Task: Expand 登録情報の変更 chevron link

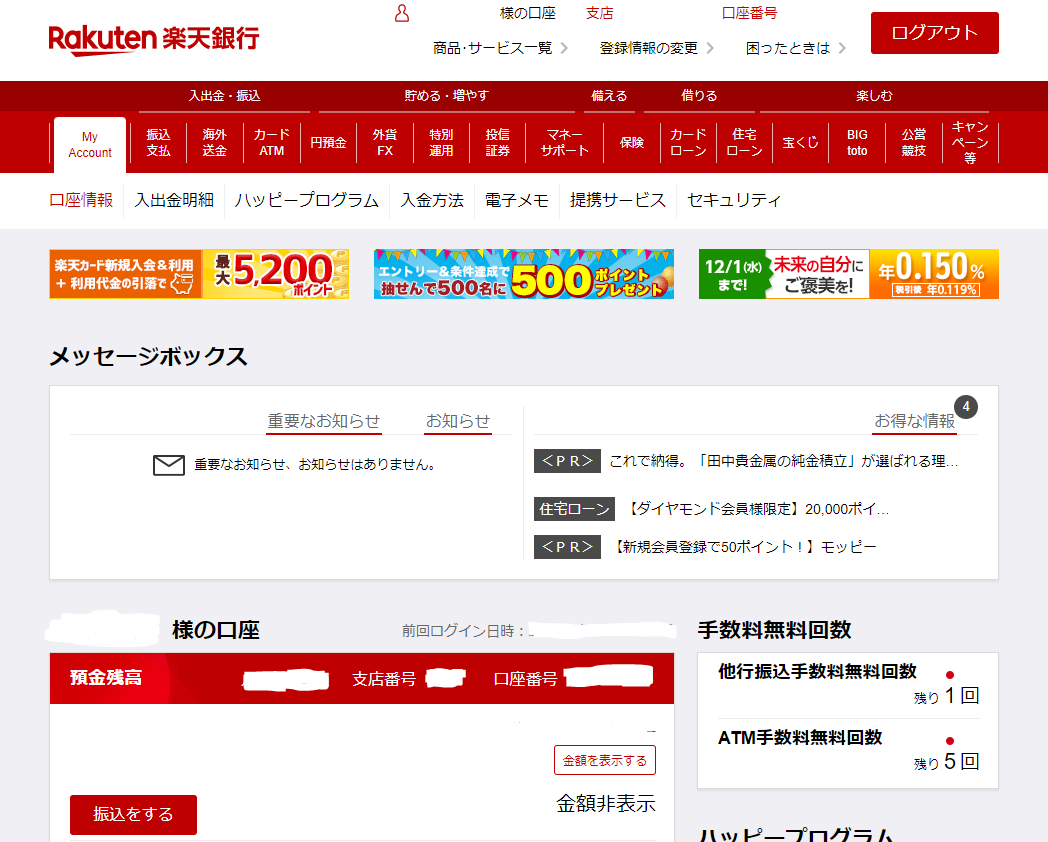Action: (656, 48)
